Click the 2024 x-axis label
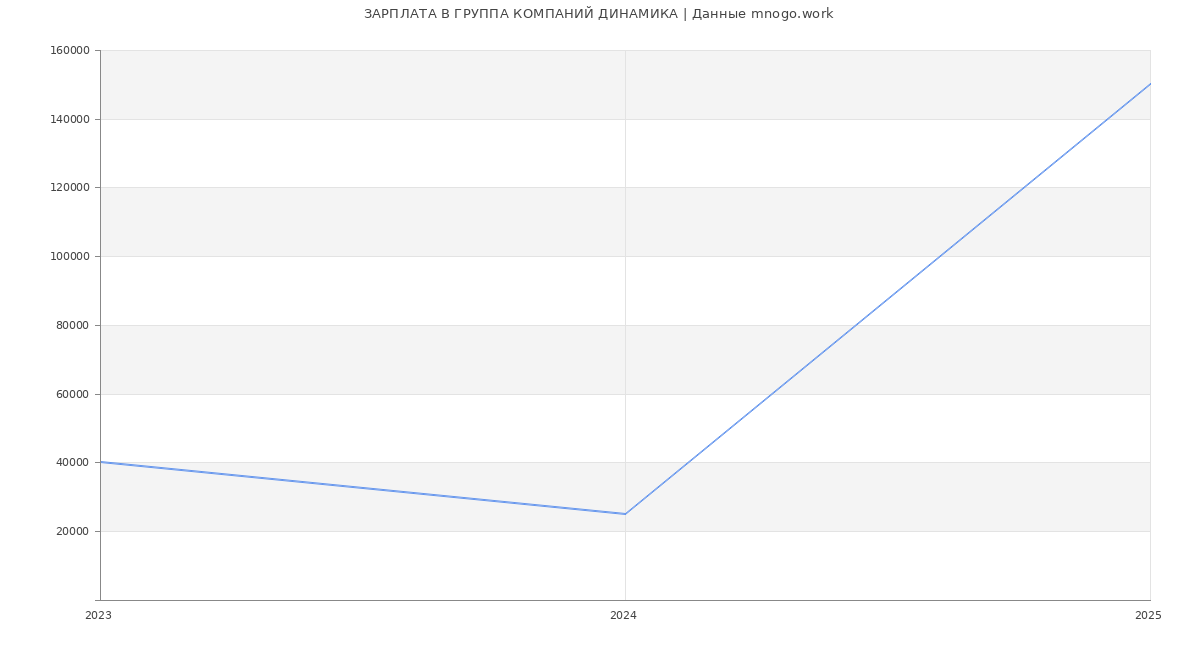Viewport: 1200px width, 650px height. pos(623,616)
